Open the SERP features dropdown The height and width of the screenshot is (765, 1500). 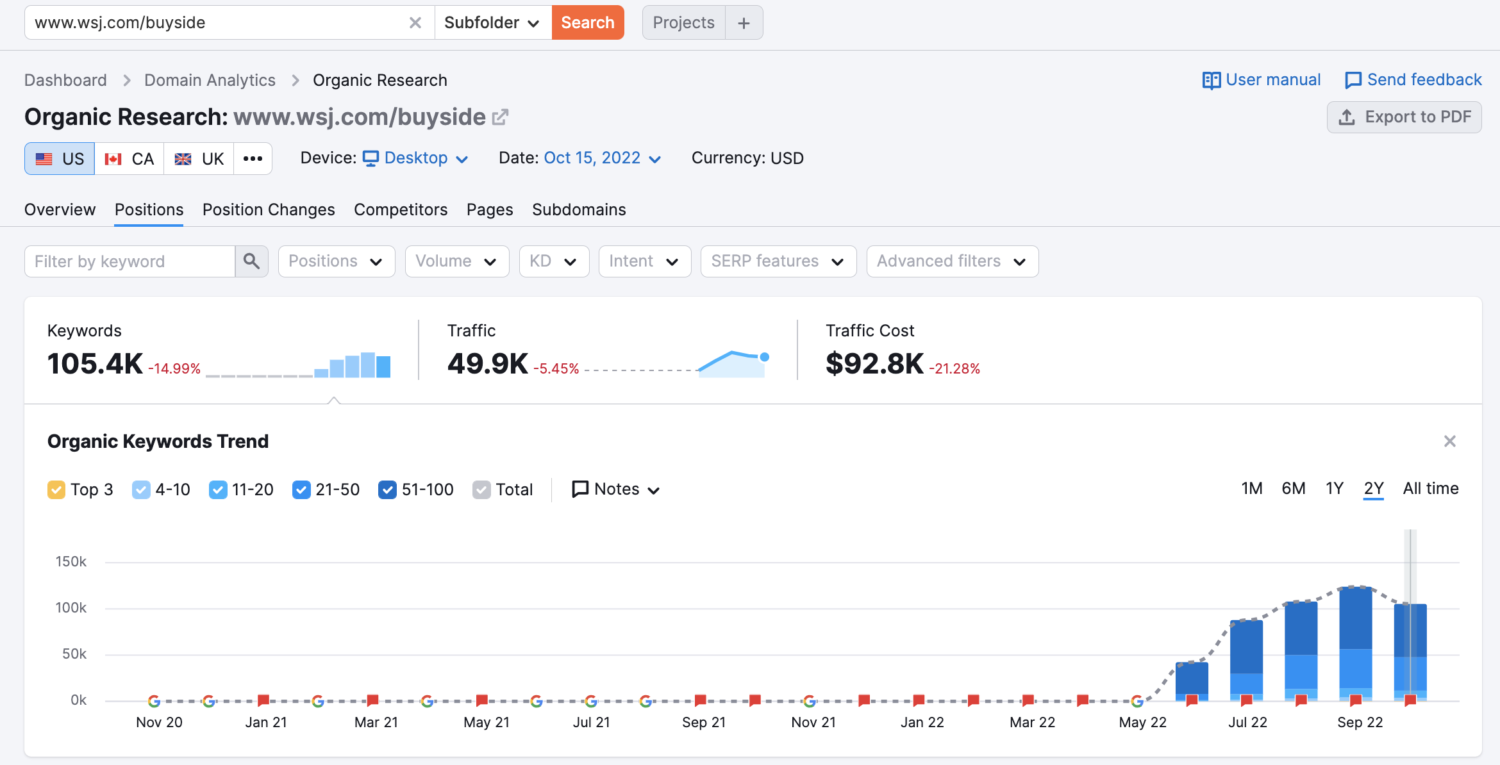(x=778, y=261)
